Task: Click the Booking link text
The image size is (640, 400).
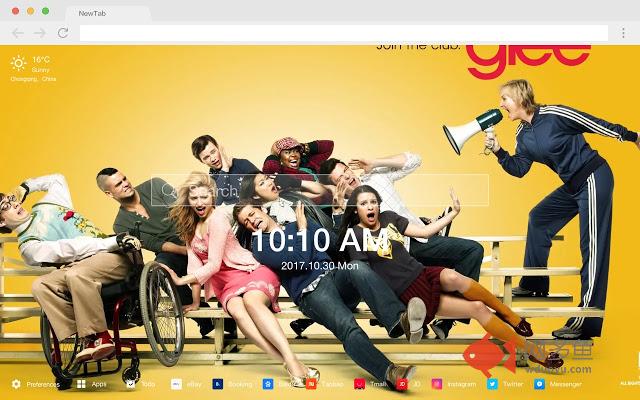Action: click(x=240, y=384)
